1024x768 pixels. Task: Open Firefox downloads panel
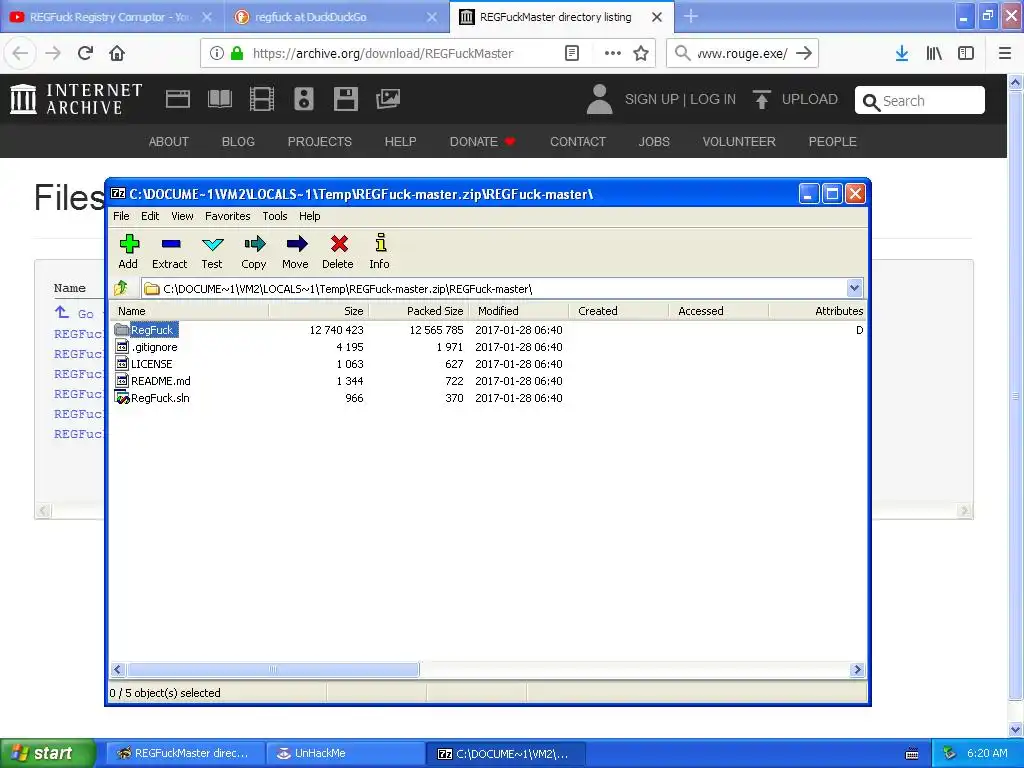[x=902, y=53]
